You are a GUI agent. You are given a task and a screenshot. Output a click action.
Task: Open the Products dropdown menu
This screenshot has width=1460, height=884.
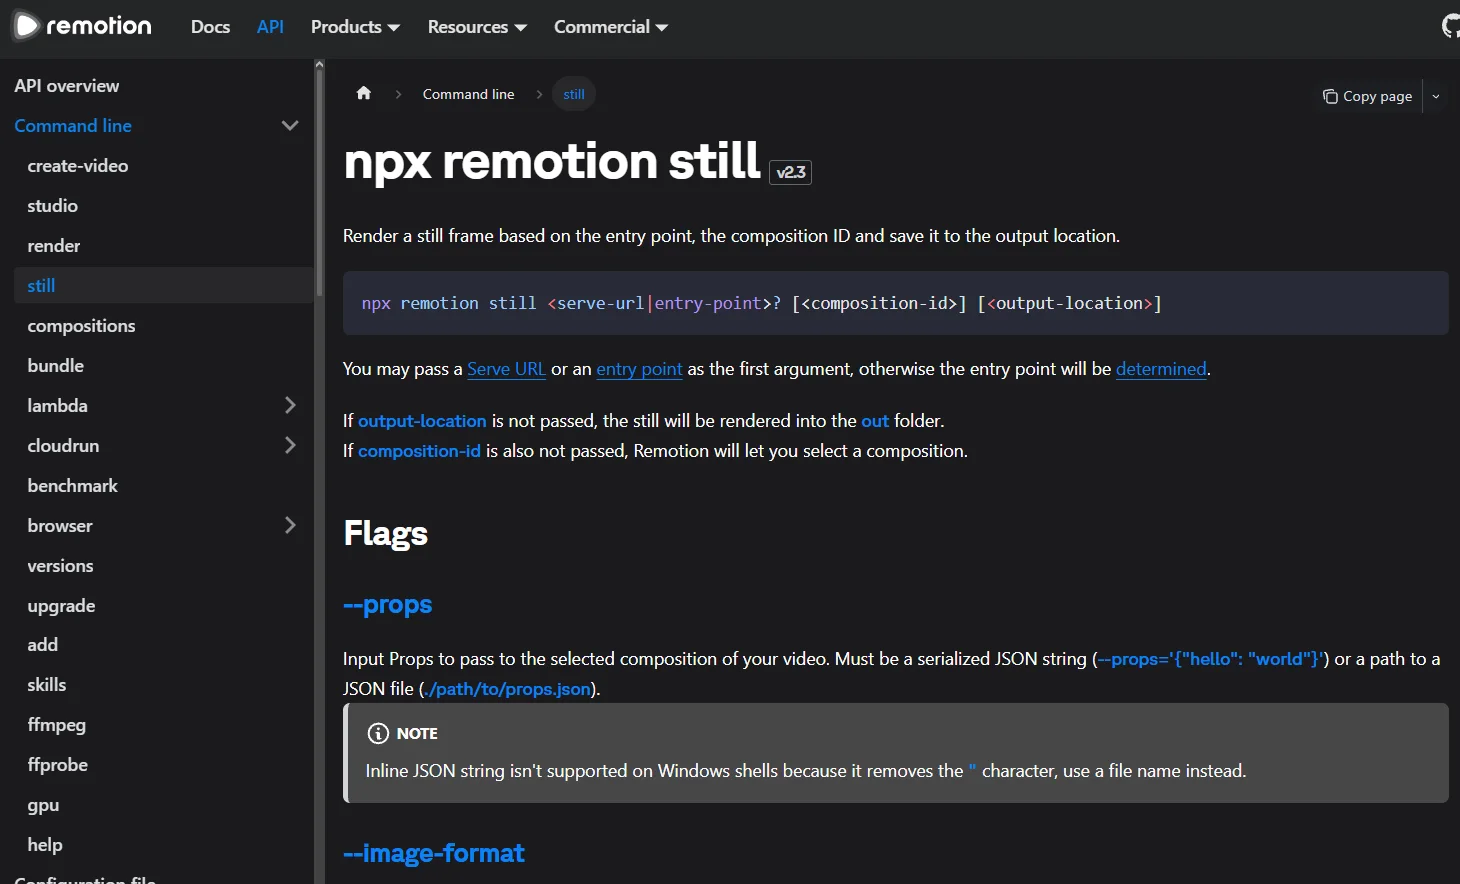click(x=355, y=27)
